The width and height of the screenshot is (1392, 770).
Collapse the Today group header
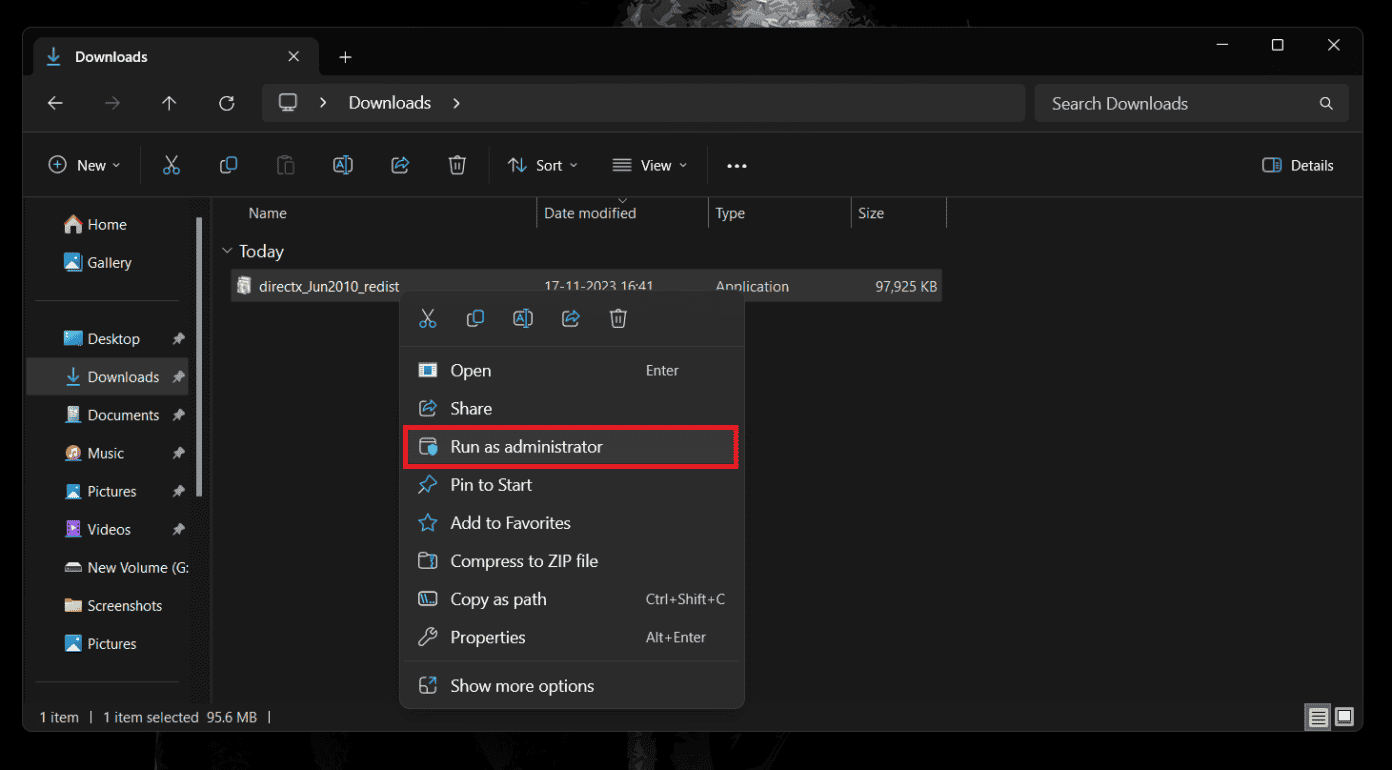coord(227,251)
